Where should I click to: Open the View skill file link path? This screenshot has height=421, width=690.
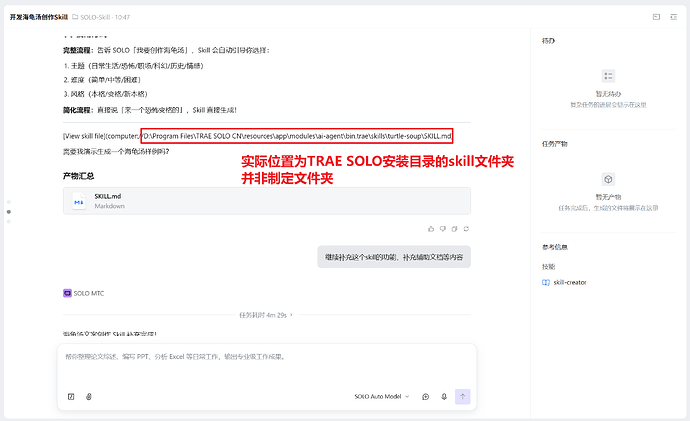tap(257, 136)
